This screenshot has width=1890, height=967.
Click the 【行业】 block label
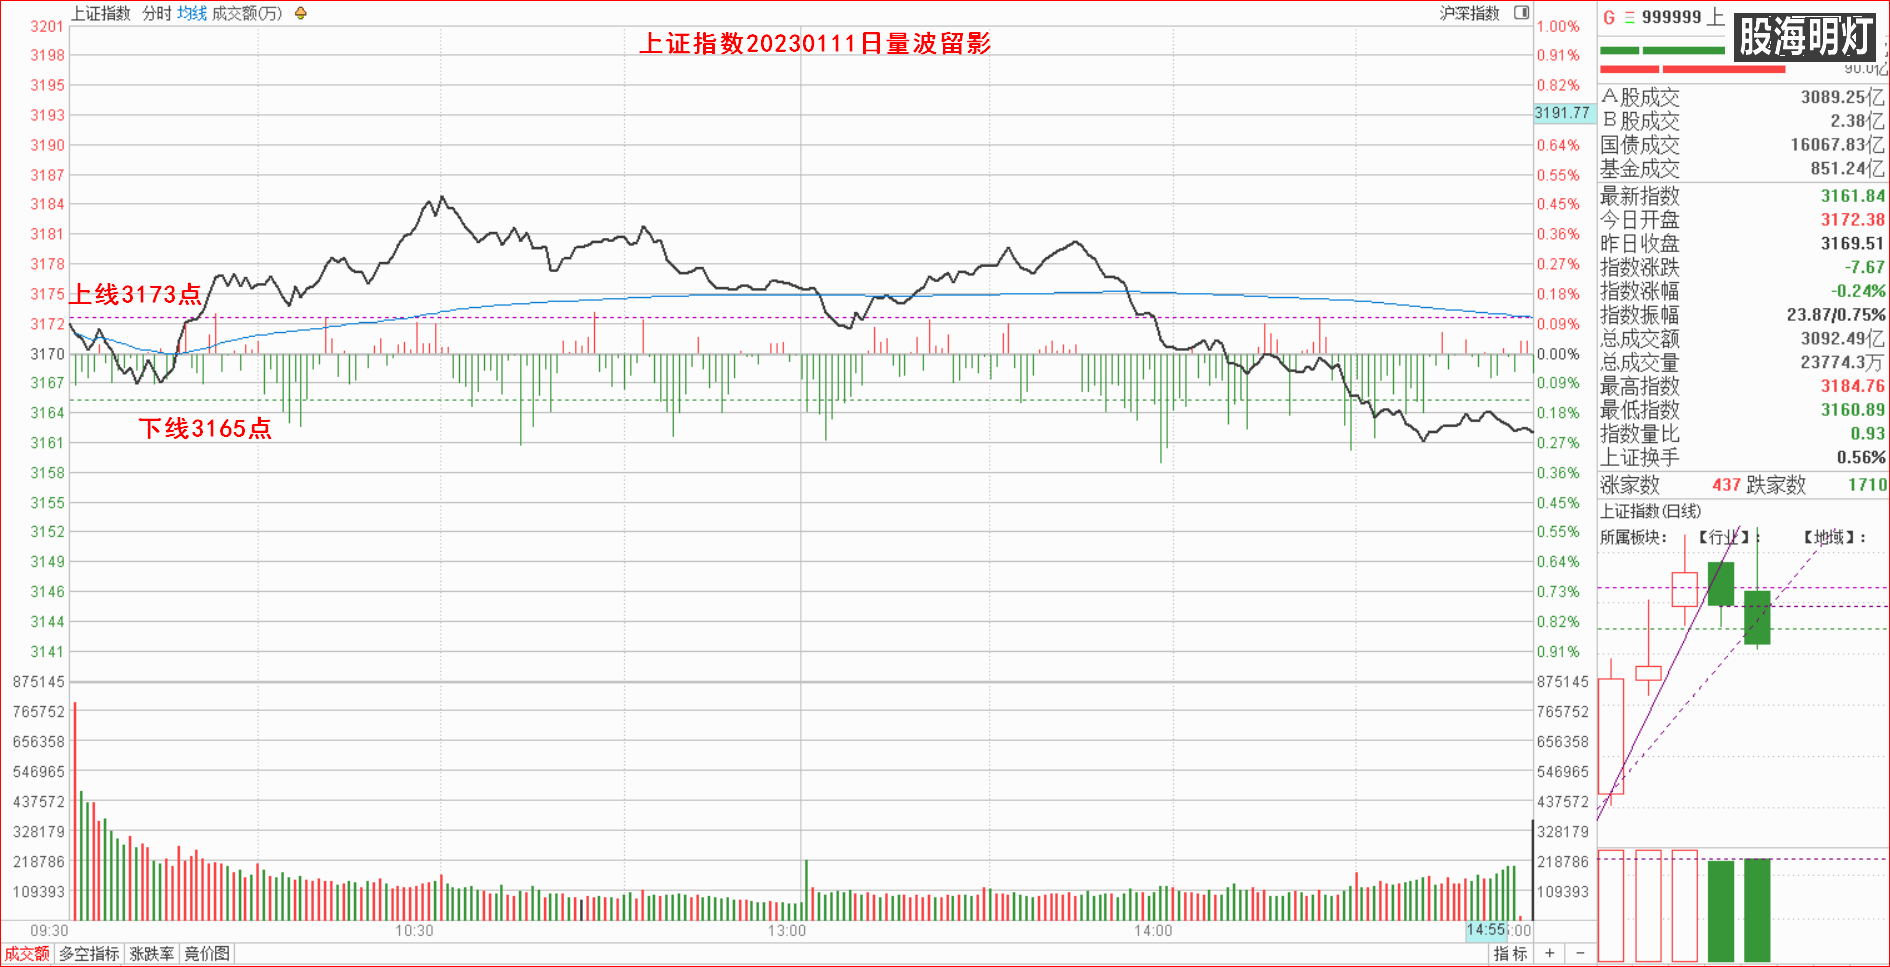click(1724, 537)
